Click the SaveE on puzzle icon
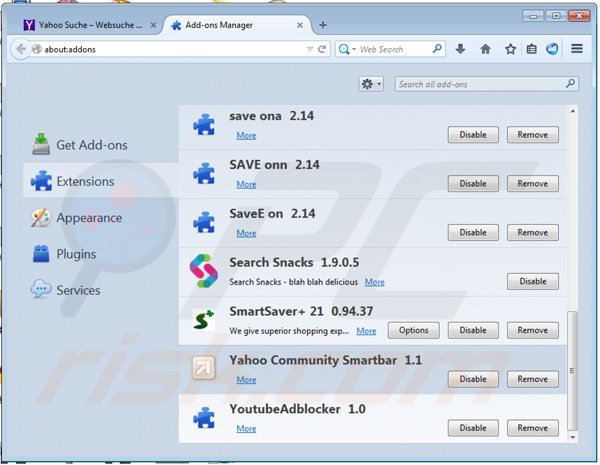 [x=204, y=222]
